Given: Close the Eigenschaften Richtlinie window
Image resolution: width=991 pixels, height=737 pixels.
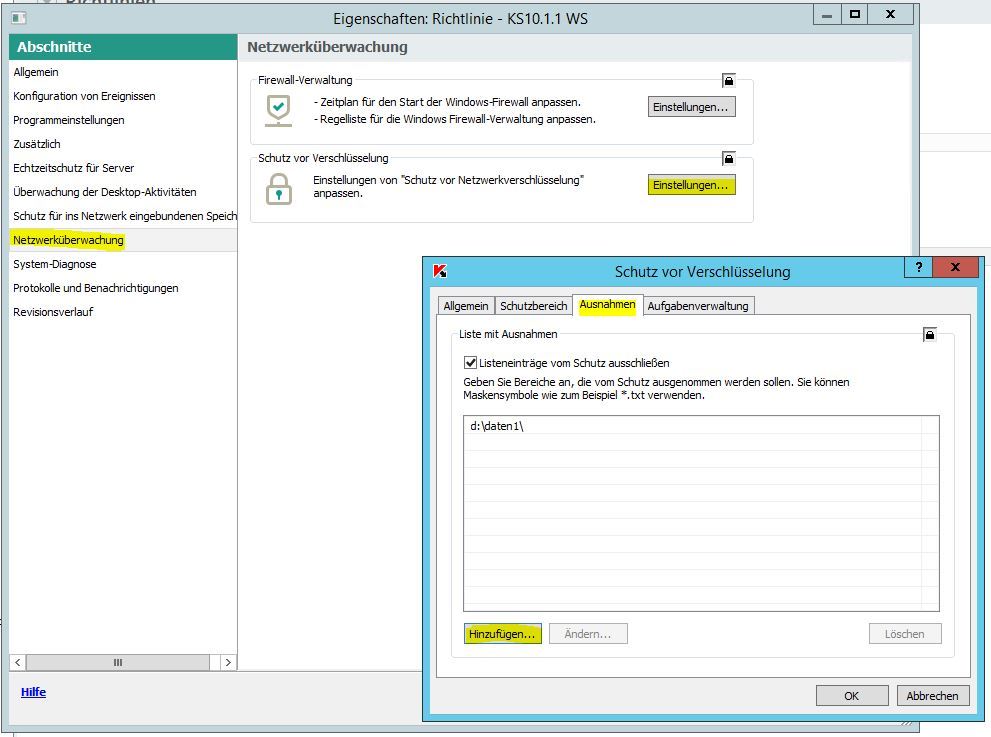Looking at the screenshot, I should pyautogui.click(x=891, y=15).
